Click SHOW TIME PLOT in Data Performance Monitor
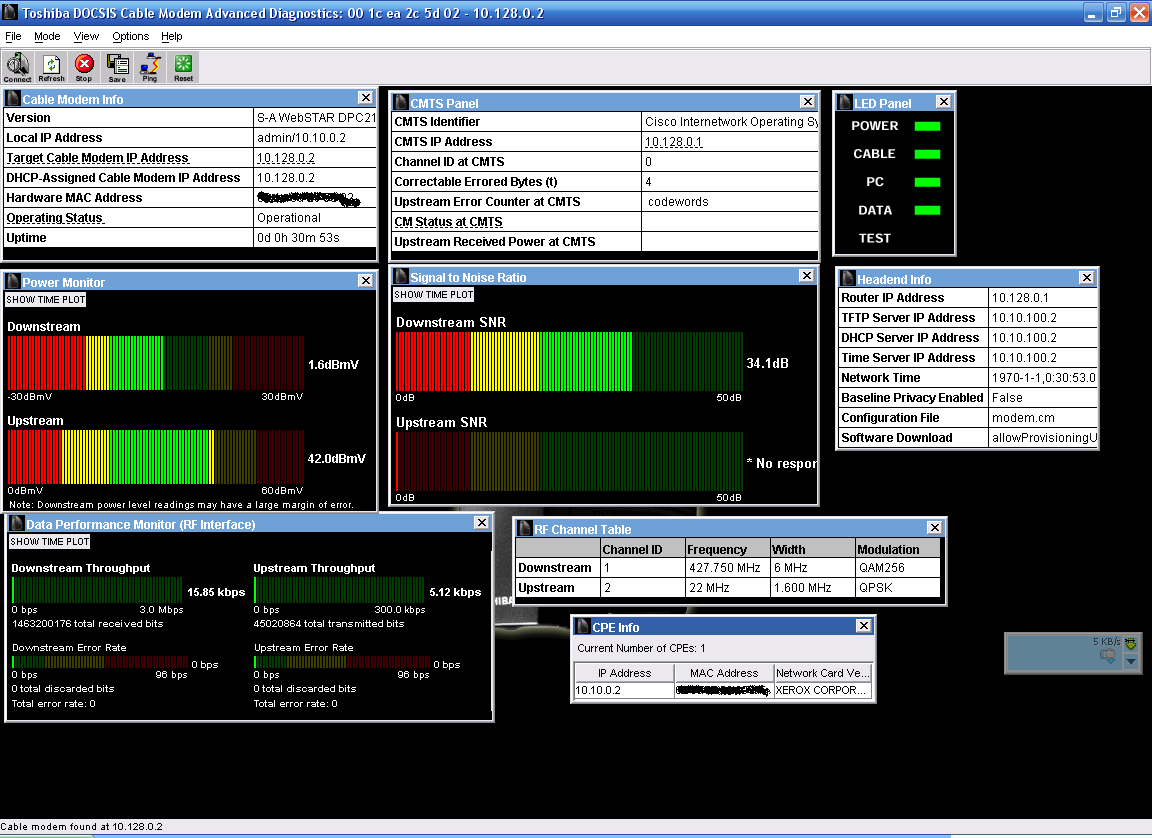Viewport: 1152px width, 838px height. point(49,541)
